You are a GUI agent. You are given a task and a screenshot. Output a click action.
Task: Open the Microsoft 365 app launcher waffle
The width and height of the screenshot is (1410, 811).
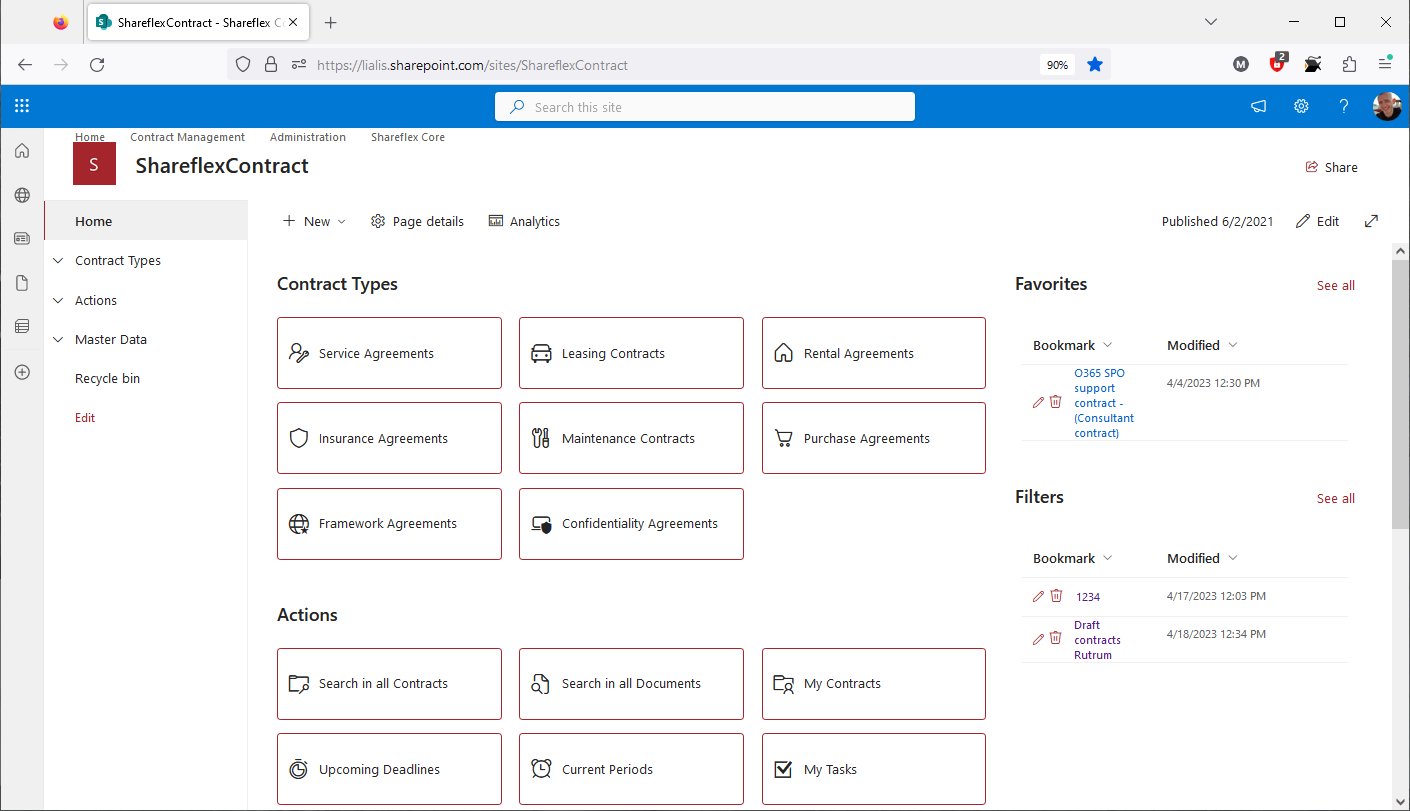(x=22, y=106)
